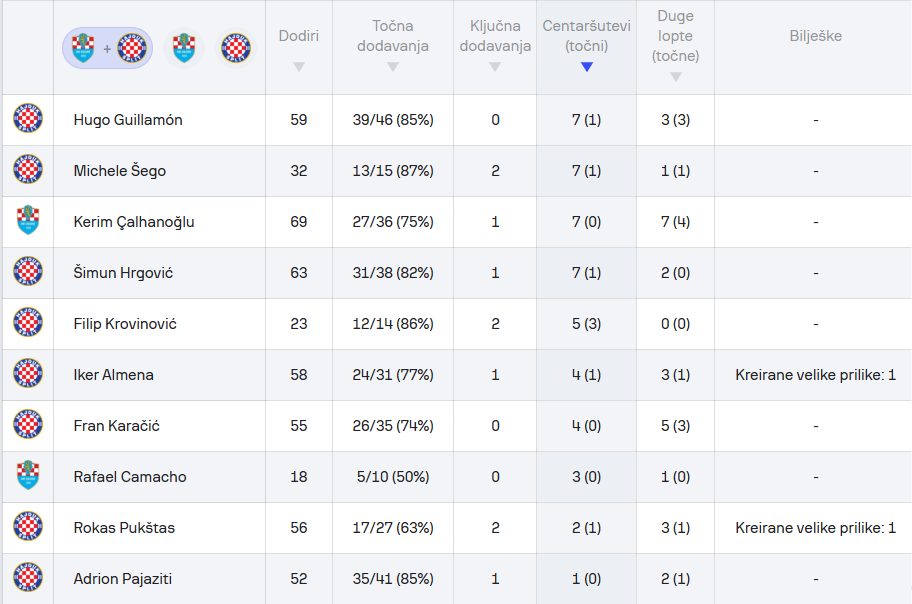Filter by the standalone Hajduk Split crest
Screen dimensions: 912x604
(x=236, y=48)
